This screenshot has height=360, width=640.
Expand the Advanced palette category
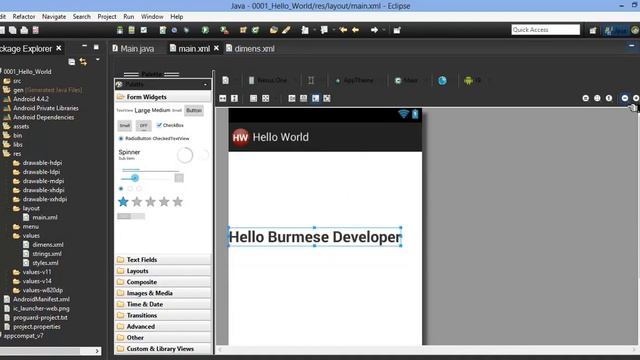[x=163, y=327]
